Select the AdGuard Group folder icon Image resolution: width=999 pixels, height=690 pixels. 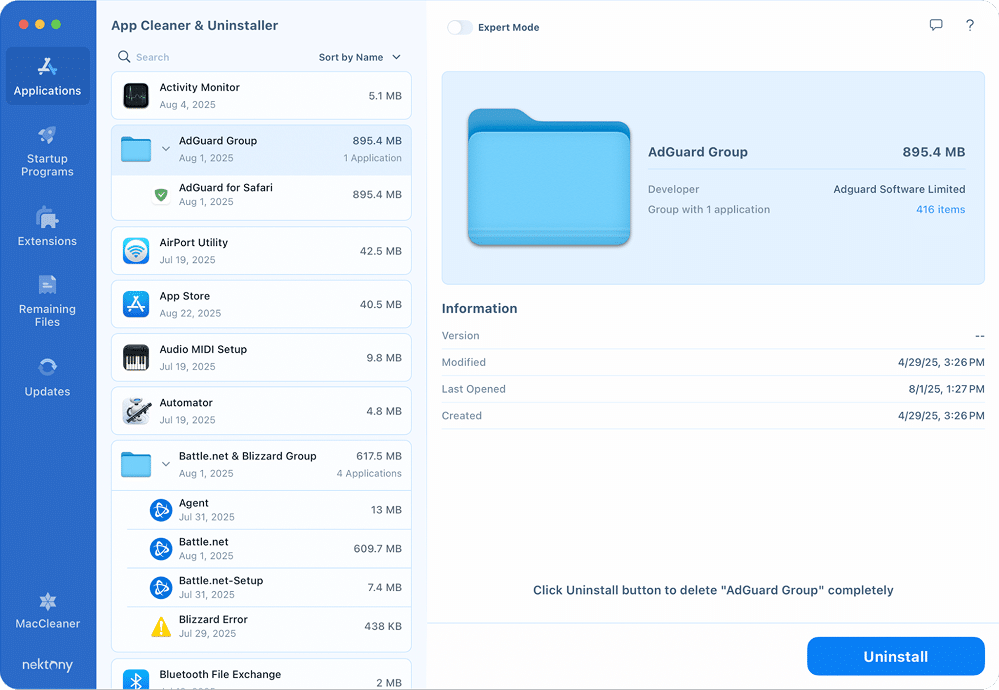click(136, 149)
